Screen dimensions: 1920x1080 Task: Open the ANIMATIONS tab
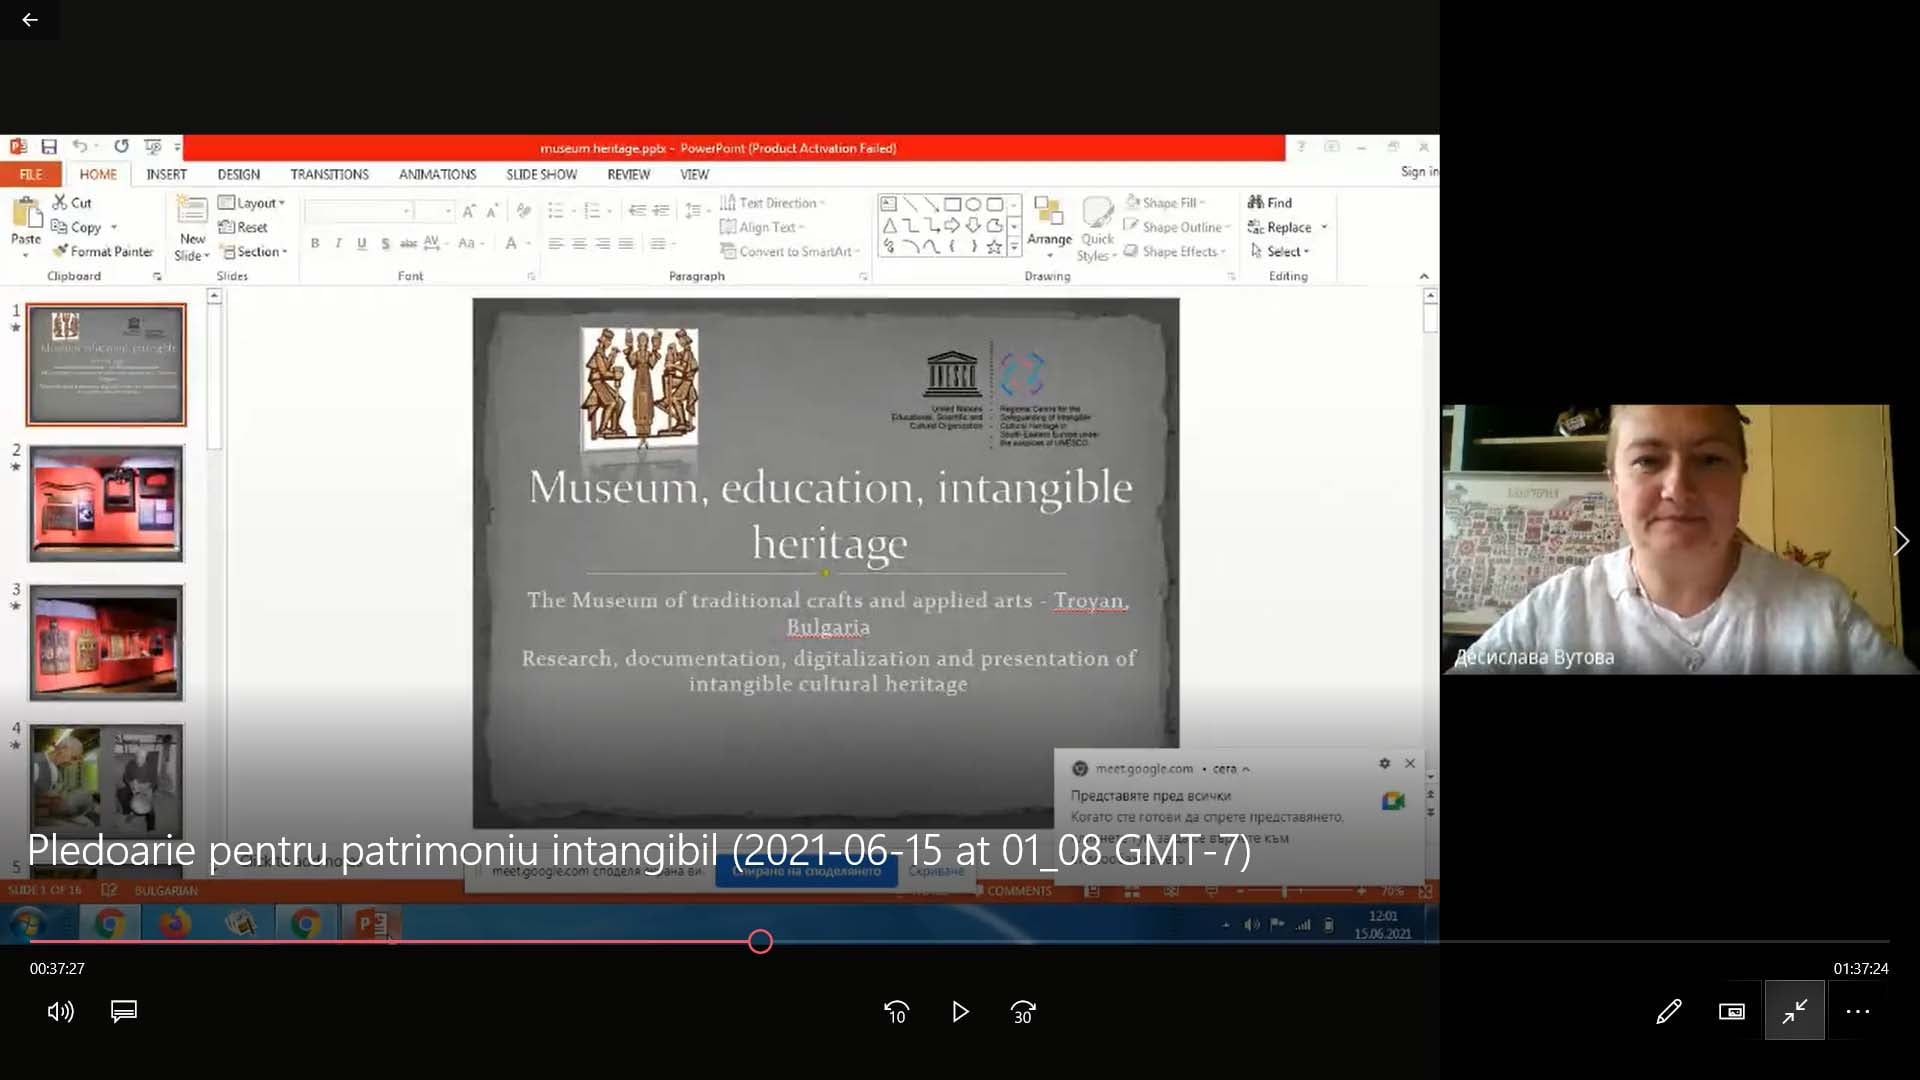pyautogui.click(x=437, y=174)
